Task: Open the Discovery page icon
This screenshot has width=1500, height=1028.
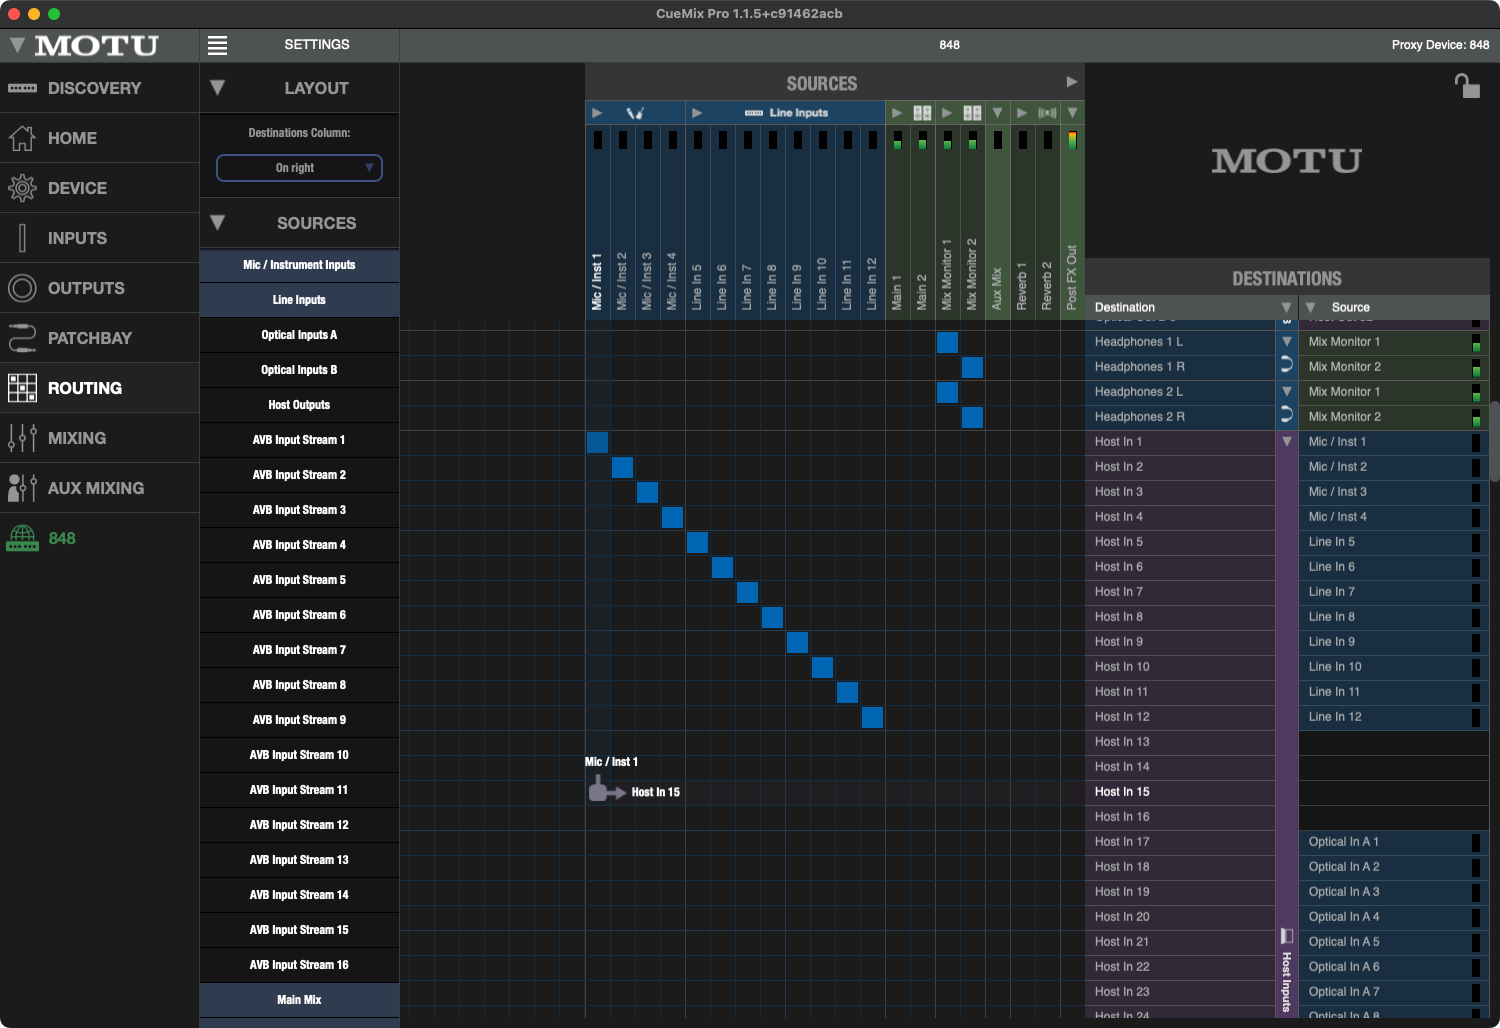Action: (x=22, y=88)
